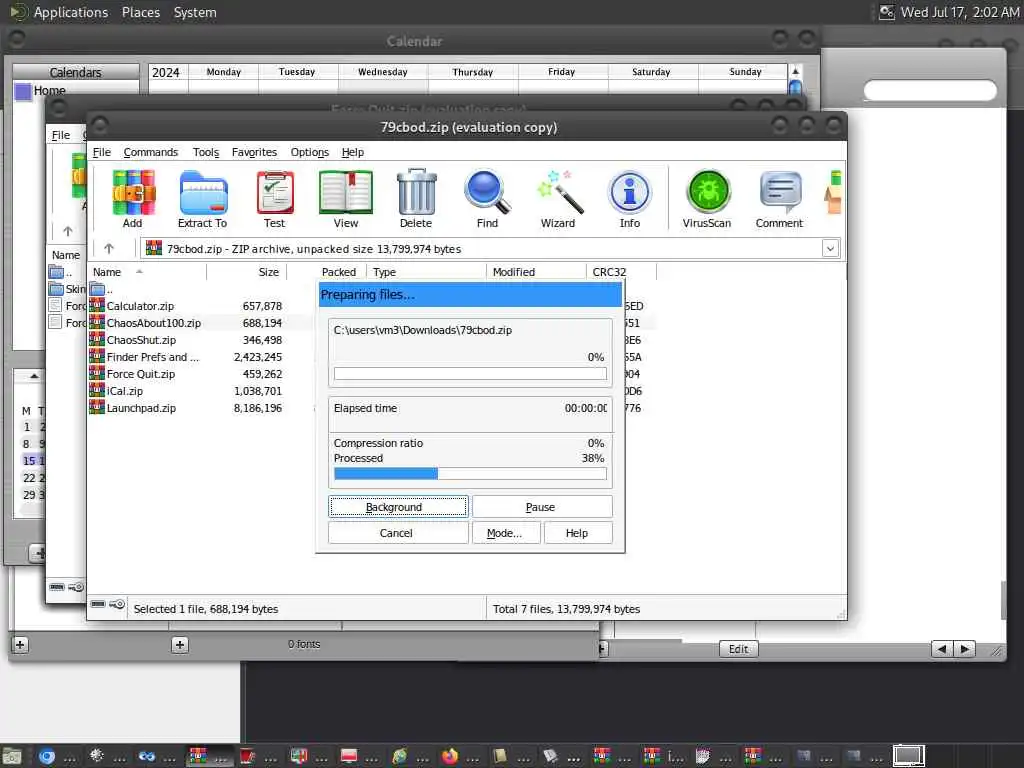Screen dimensions: 1024x768
Task: Open the Commands menu
Action: point(151,152)
